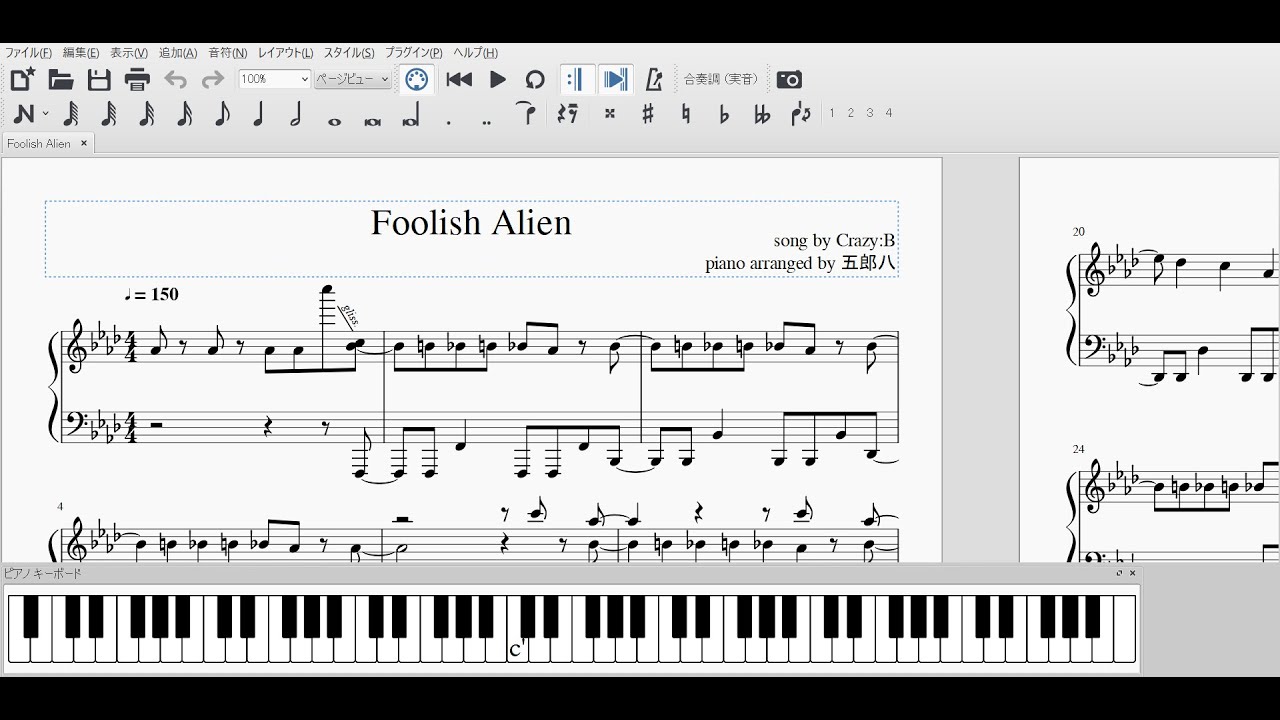Add augmentation dot

click(x=449, y=122)
